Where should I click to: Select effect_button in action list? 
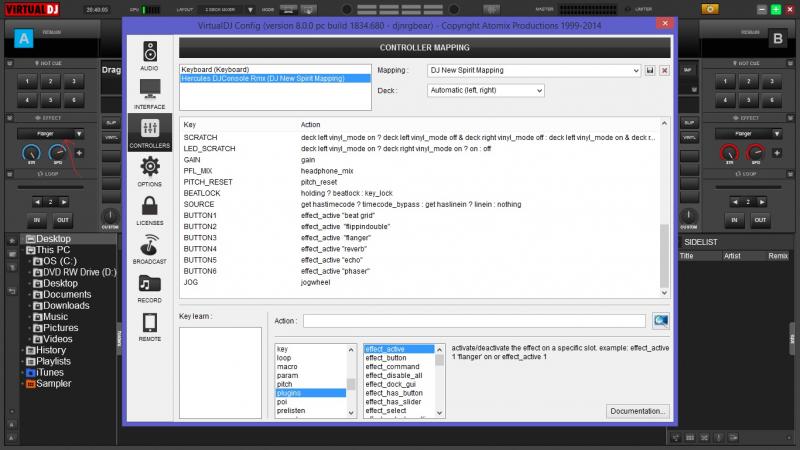point(399,358)
